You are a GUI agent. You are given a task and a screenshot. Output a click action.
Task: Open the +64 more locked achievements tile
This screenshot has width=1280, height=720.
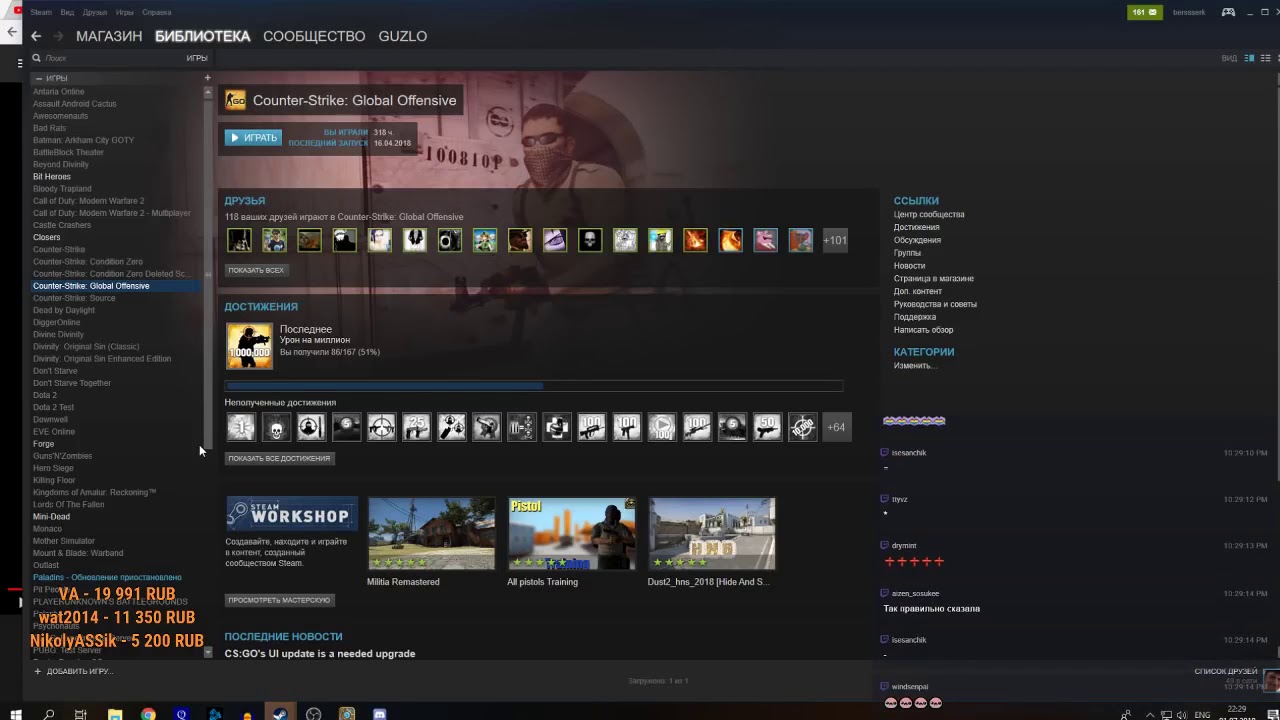click(836, 427)
